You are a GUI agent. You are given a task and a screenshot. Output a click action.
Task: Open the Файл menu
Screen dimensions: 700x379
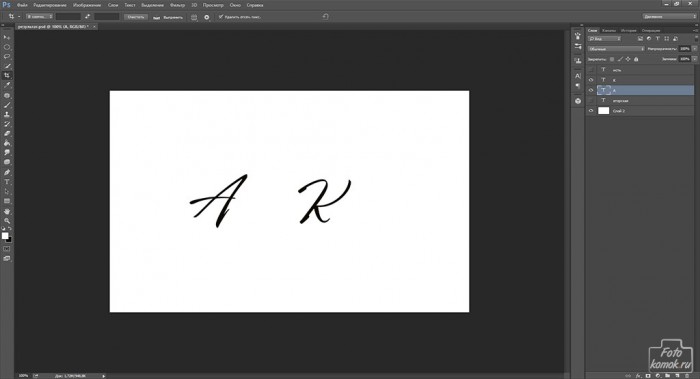pos(22,5)
